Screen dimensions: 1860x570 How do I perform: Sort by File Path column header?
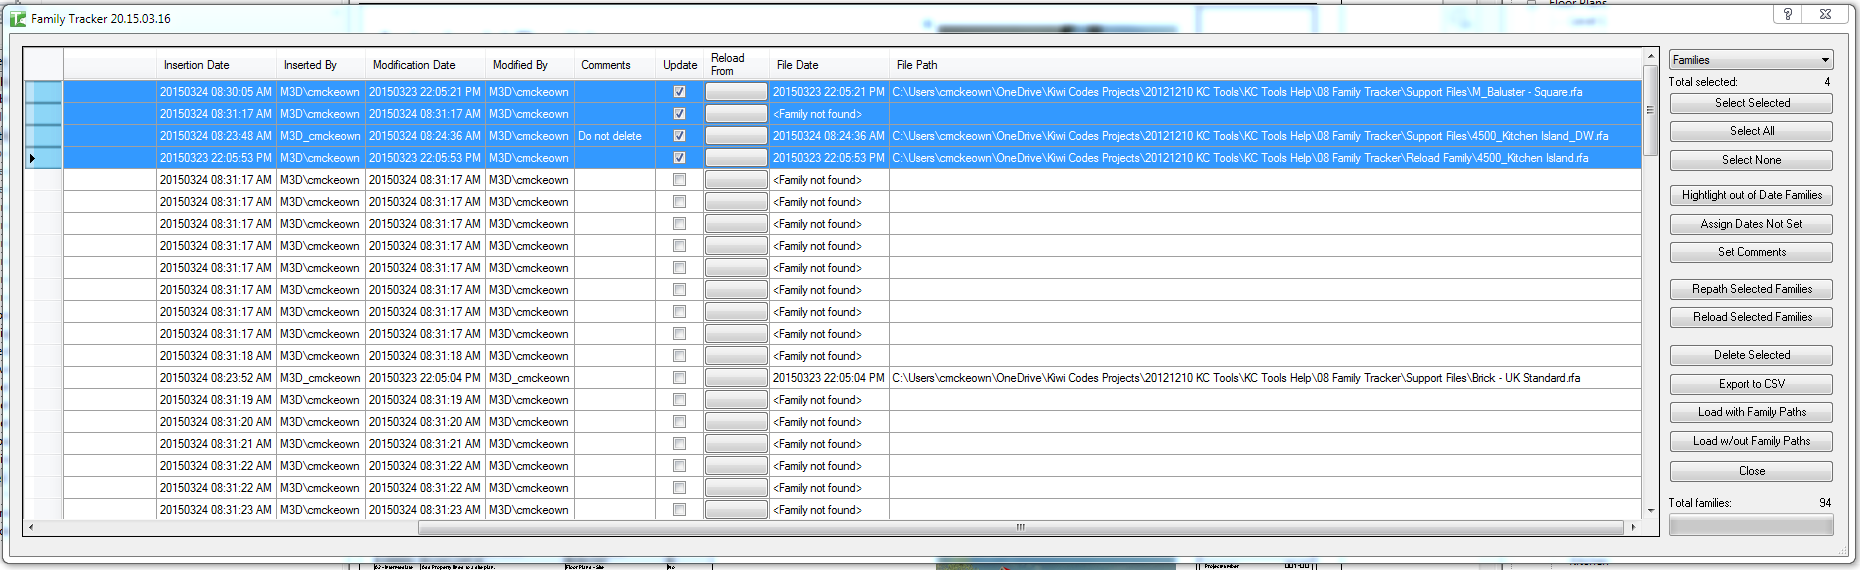pos(917,65)
